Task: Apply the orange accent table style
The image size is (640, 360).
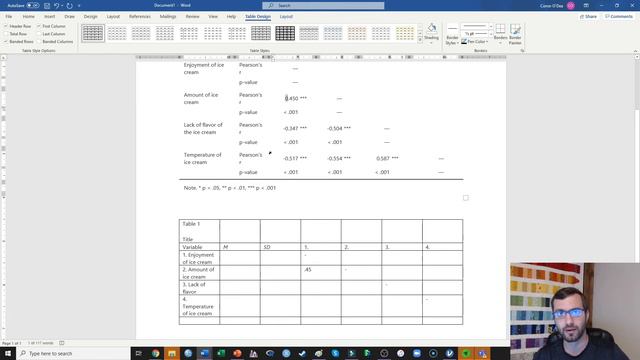Action: [357, 33]
